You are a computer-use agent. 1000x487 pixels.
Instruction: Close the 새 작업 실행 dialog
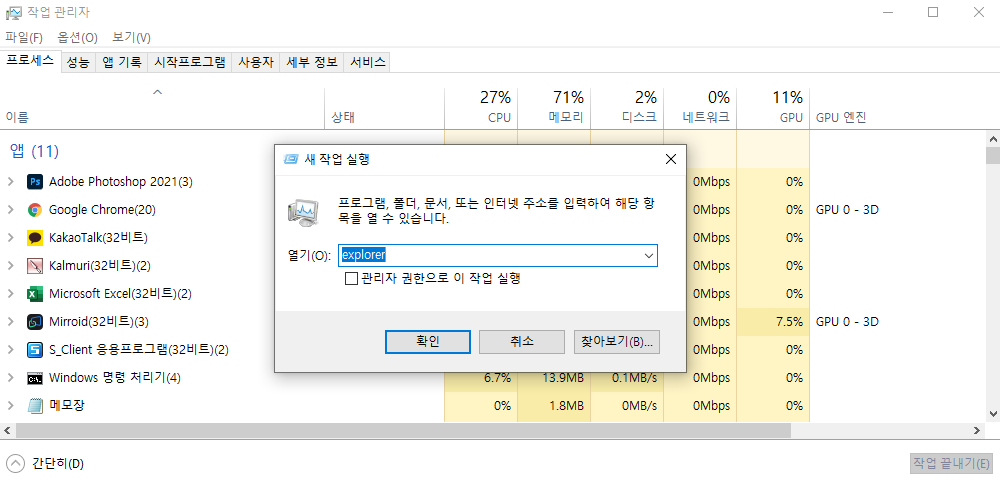670,159
